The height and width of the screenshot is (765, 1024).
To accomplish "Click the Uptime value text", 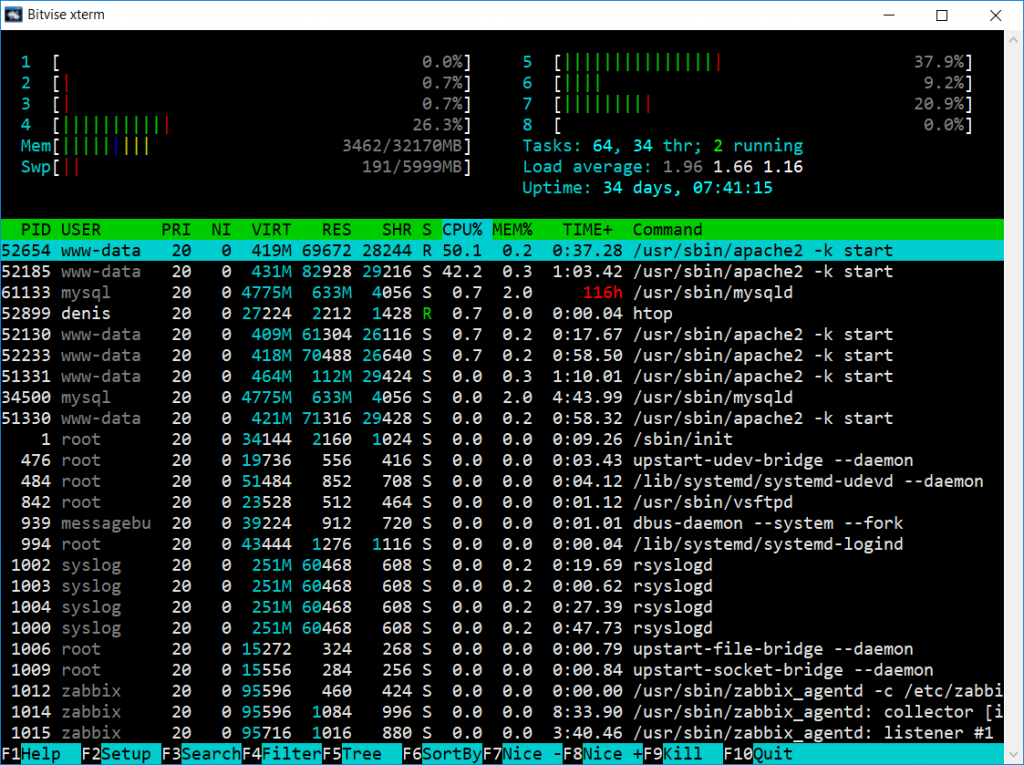I will (x=688, y=187).
